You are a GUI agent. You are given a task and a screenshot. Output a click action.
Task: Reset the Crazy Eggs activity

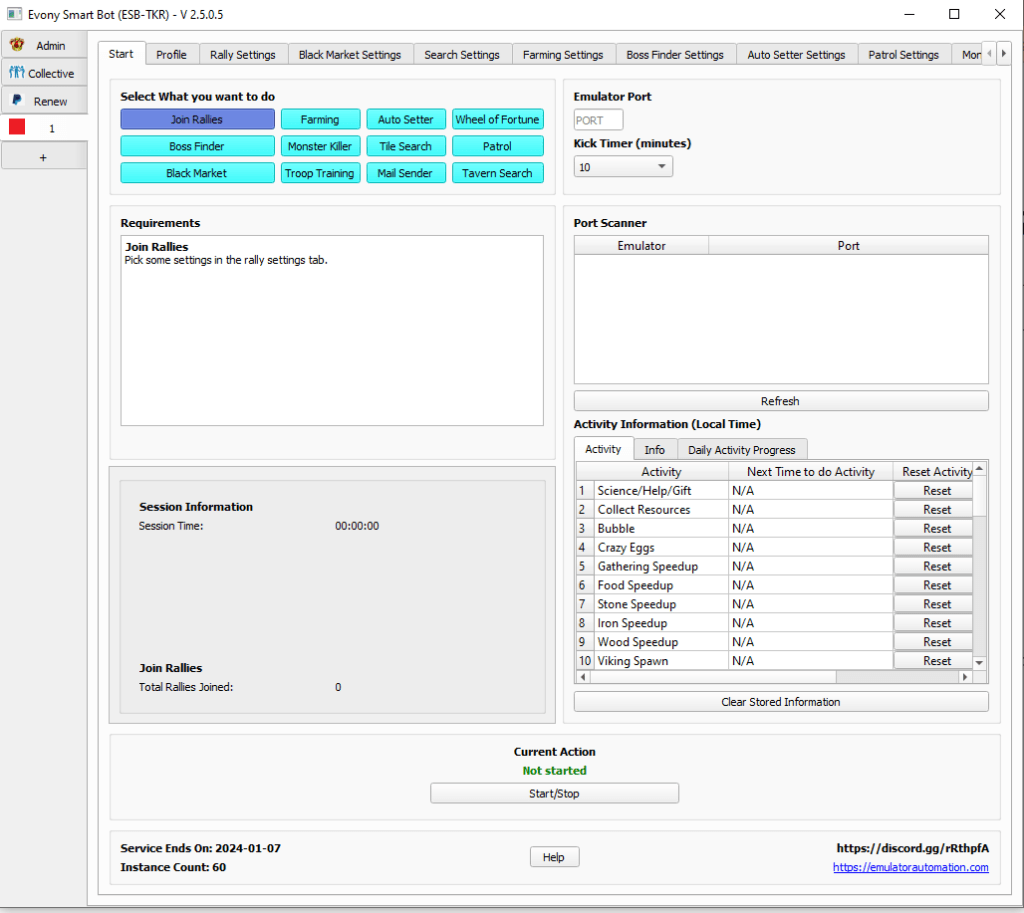click(934, 547)
